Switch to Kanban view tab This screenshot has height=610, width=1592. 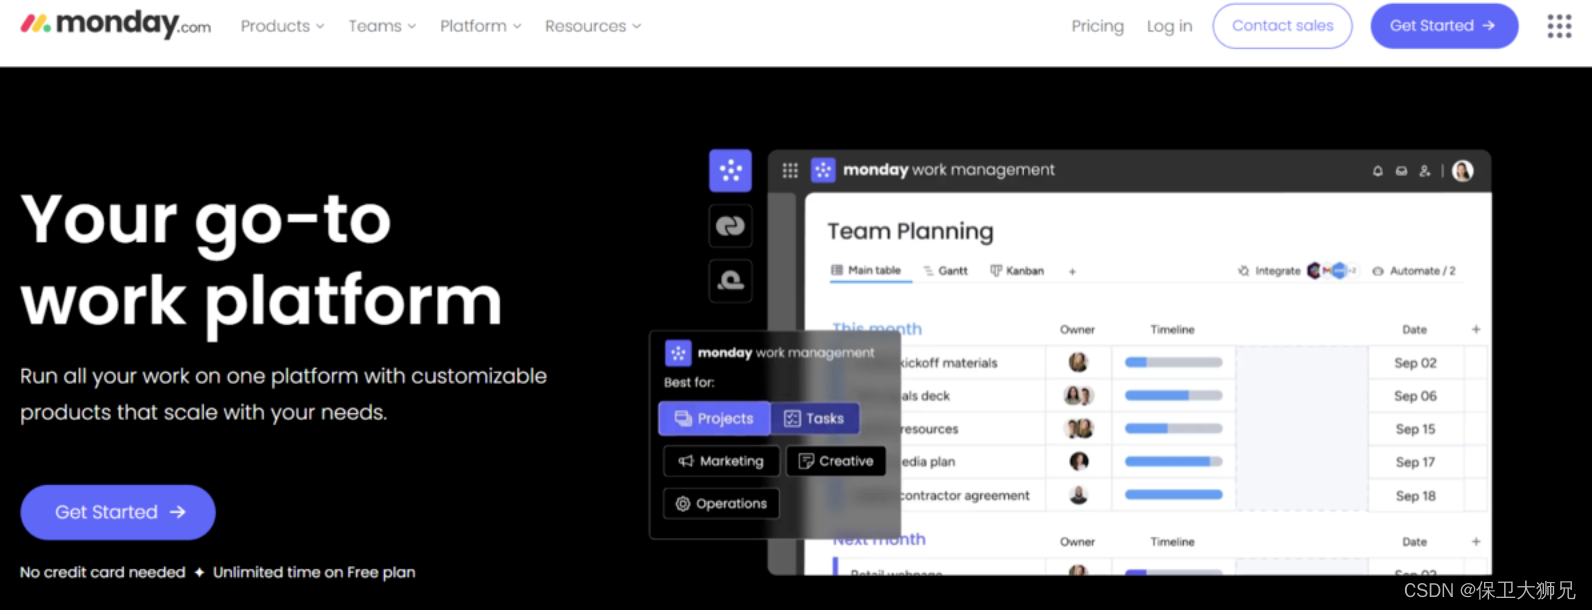pyautogui.click(x=1017, y=271)
